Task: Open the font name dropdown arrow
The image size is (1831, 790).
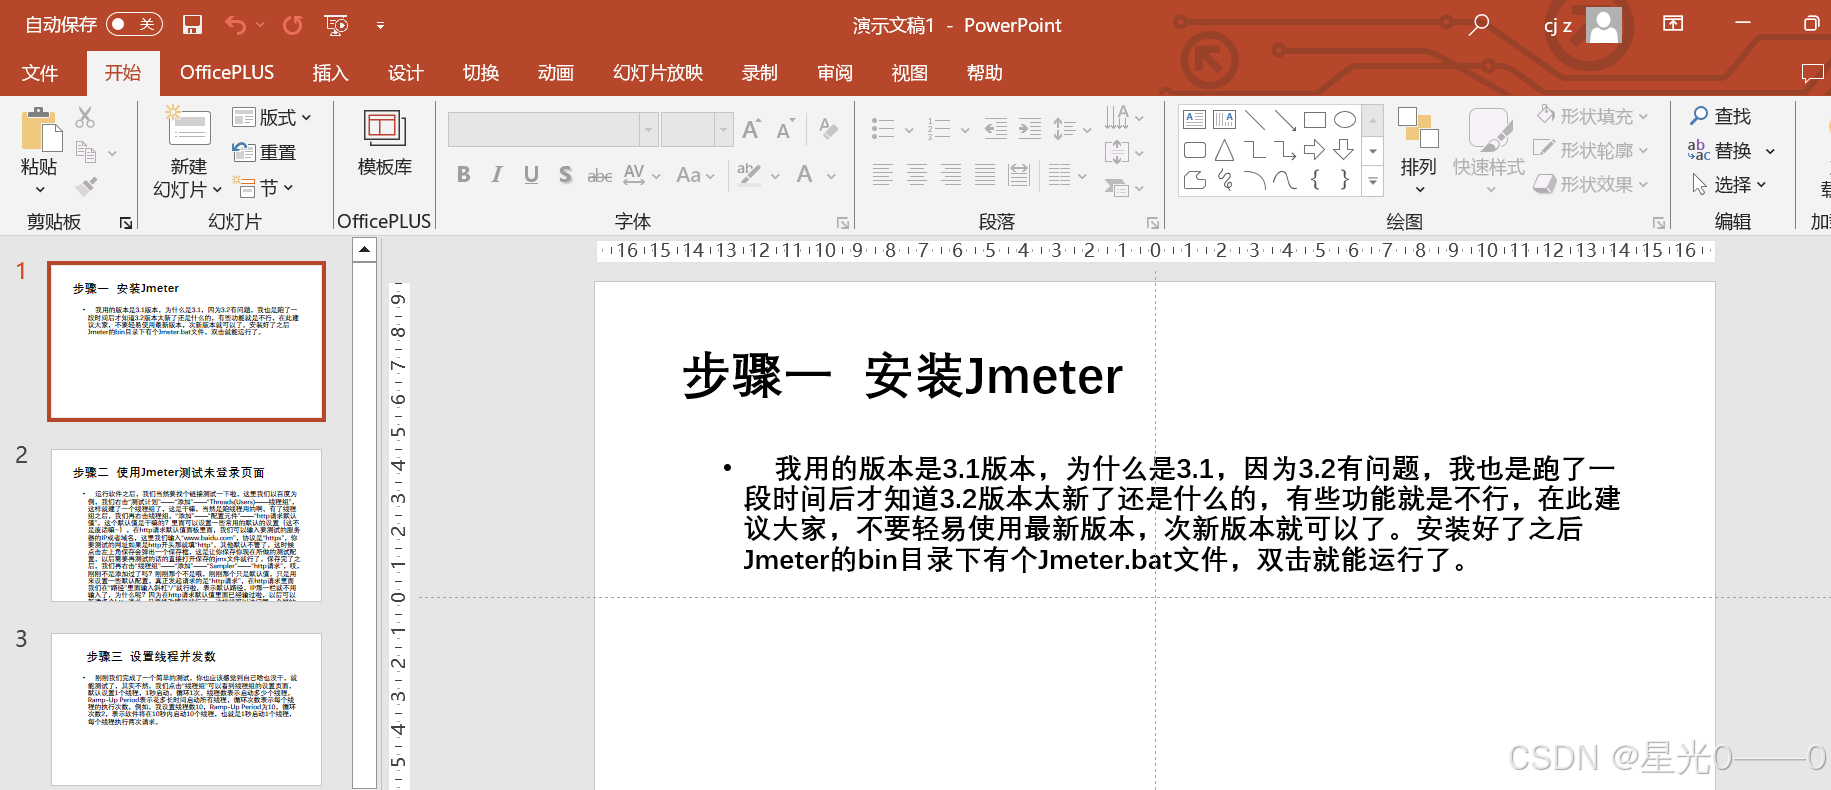Action: point(648,129)
